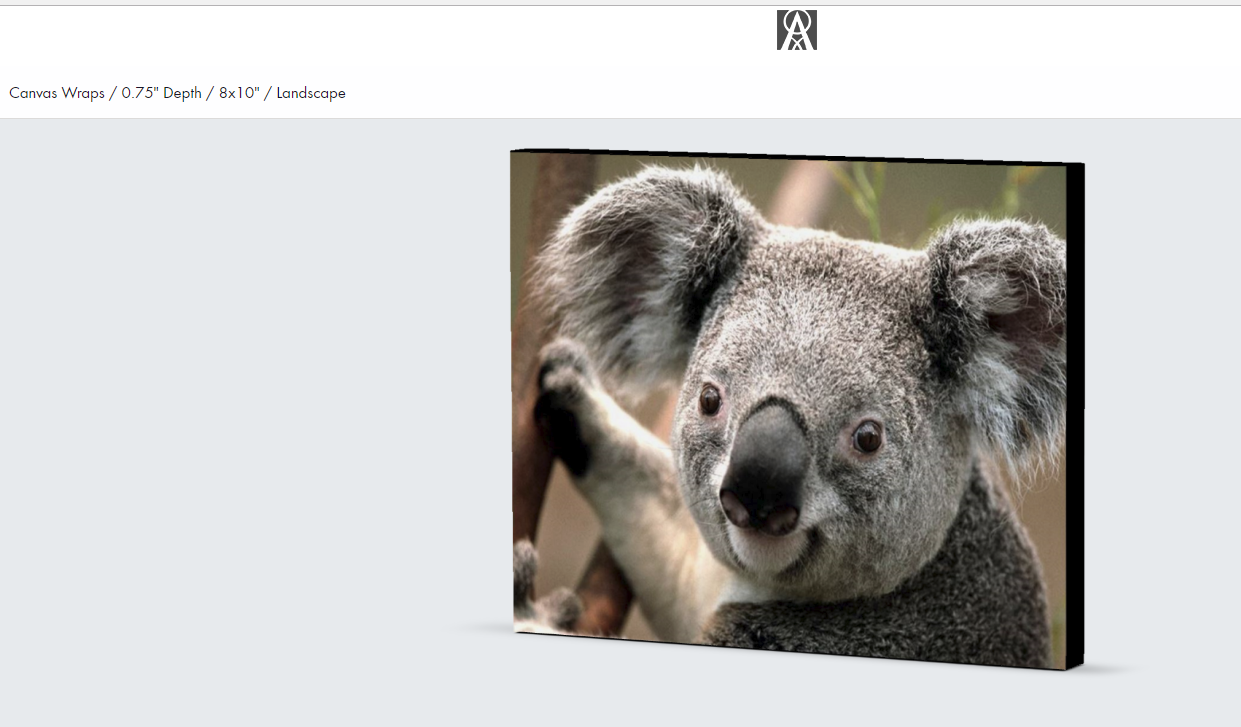
Task: Click the koala's black nose on canvas
Action: pos(765,465)
